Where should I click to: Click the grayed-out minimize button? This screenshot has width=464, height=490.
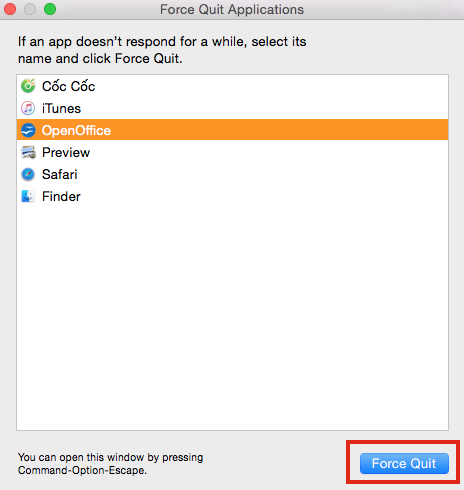pos(30,9)
